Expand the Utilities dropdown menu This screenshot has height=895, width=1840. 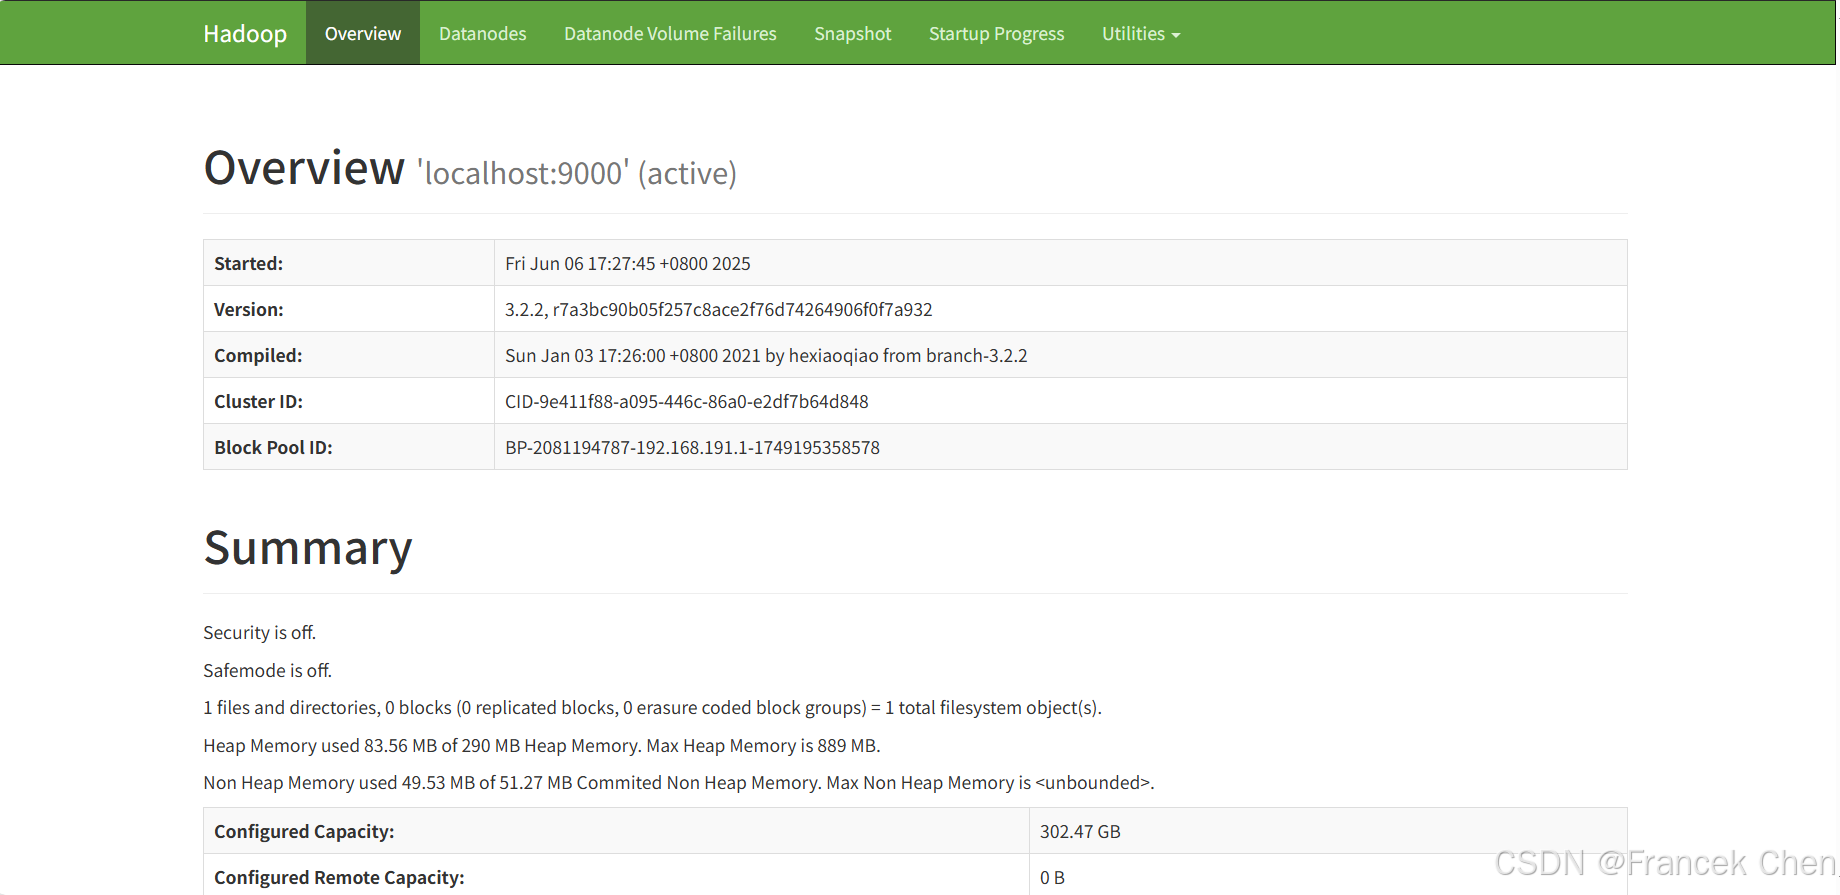tap(1141, 33)
